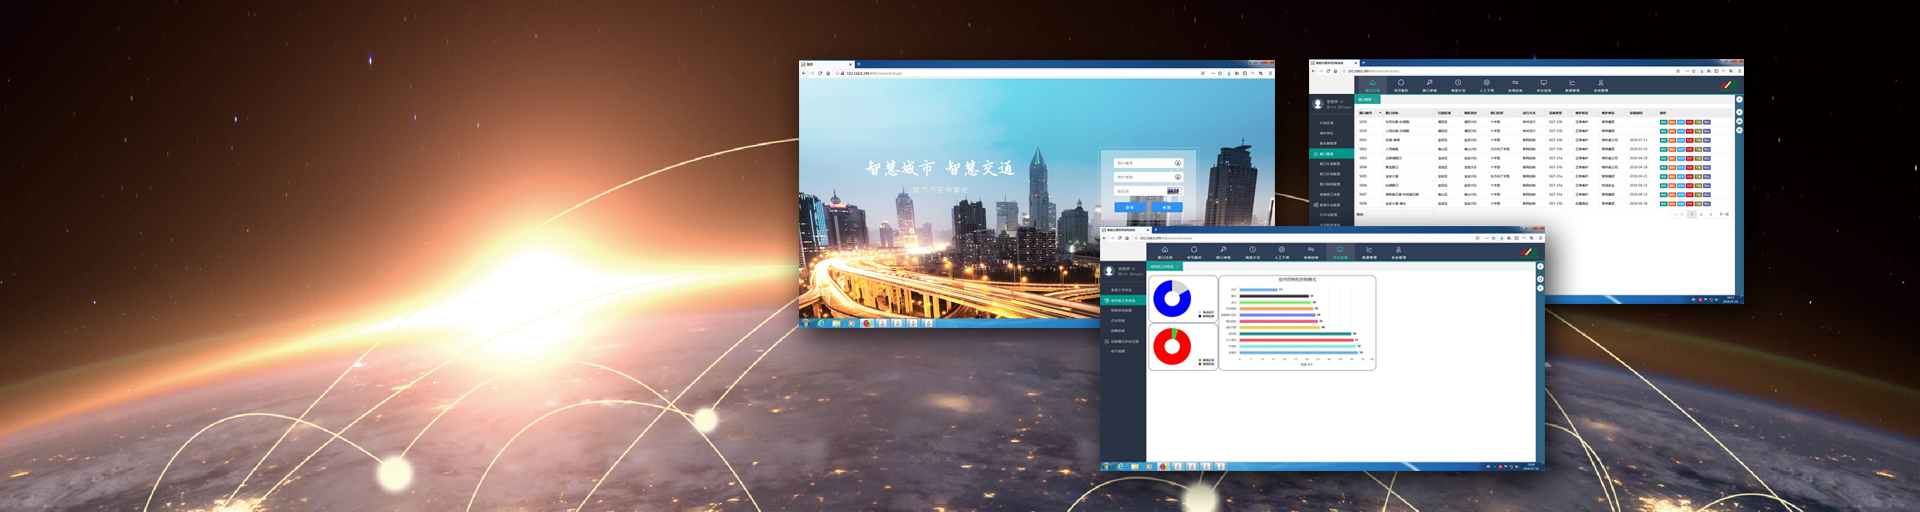The width and height of the screenshot is (1920, 512).
Task: Open Internet Explorer from login window taskbar
Action: pos(821,323)
